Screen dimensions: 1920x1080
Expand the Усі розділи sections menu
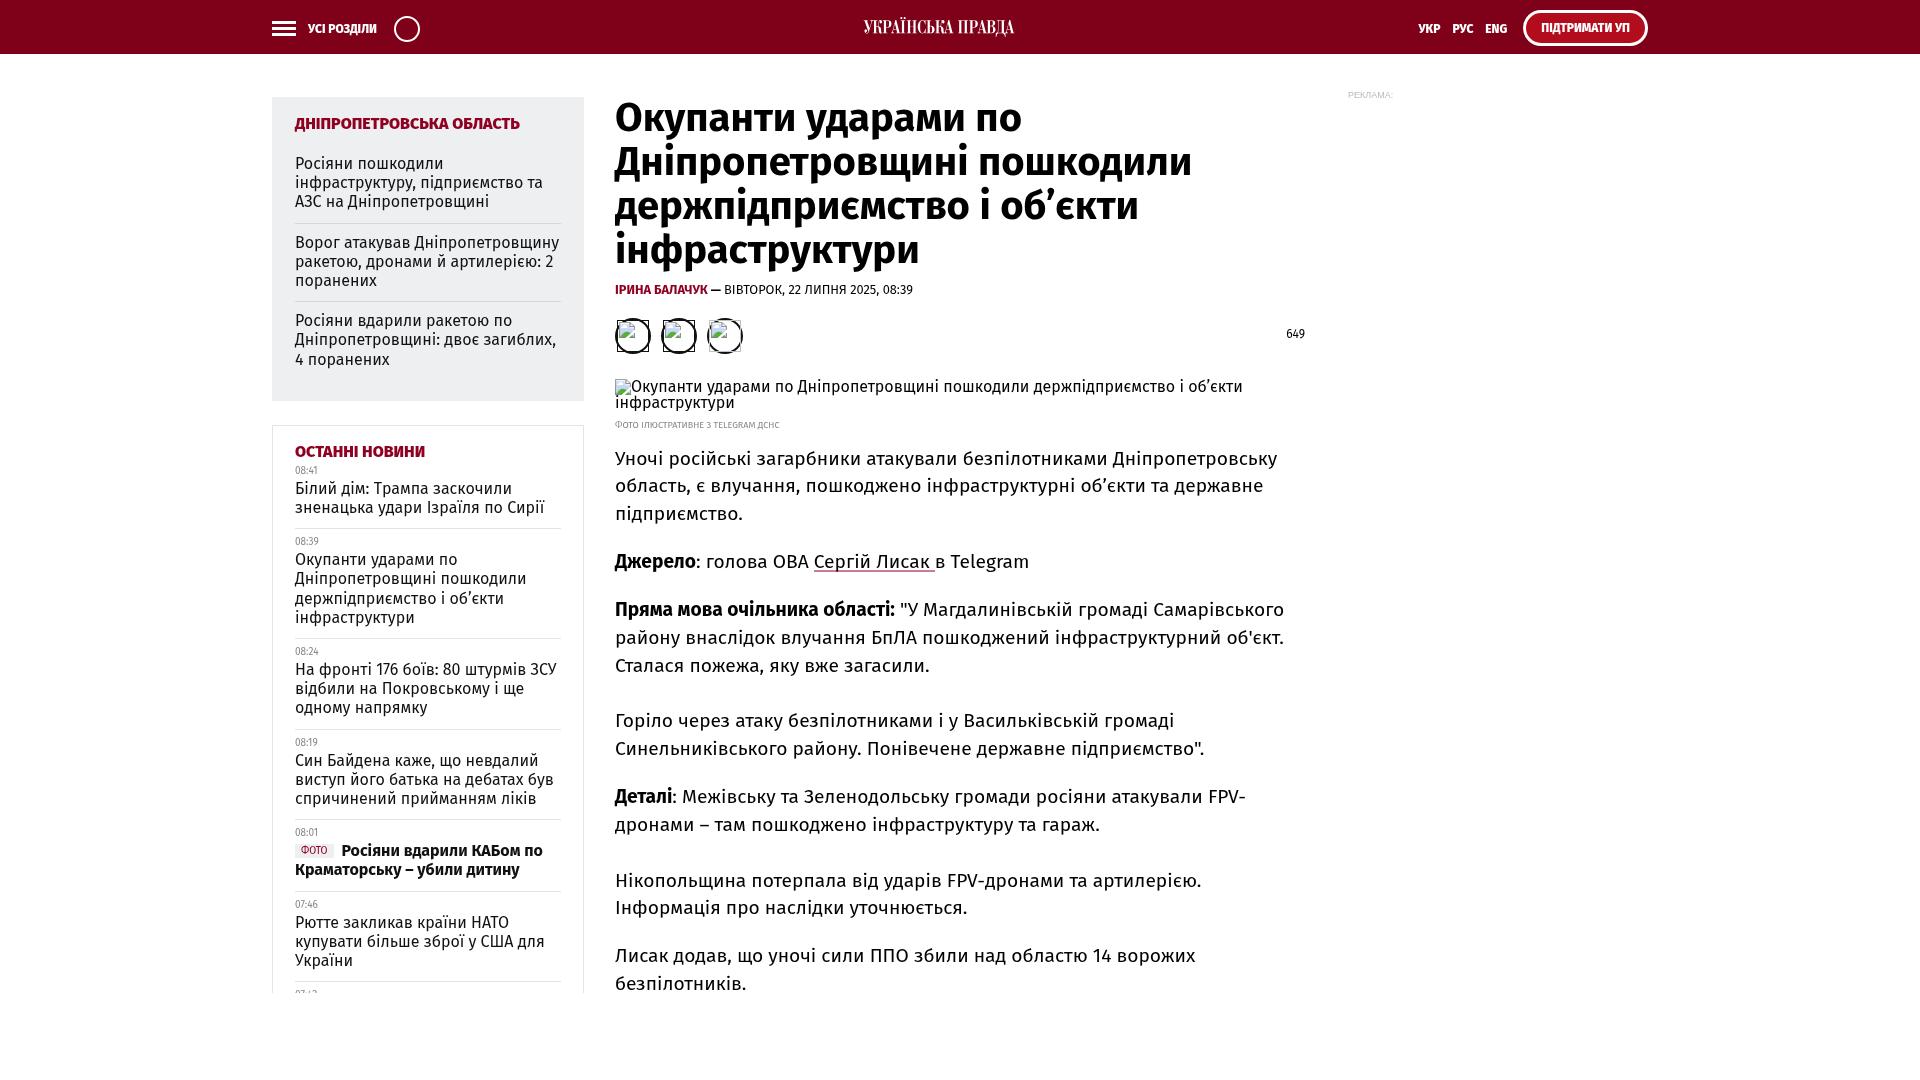click(x=342, y=29)
